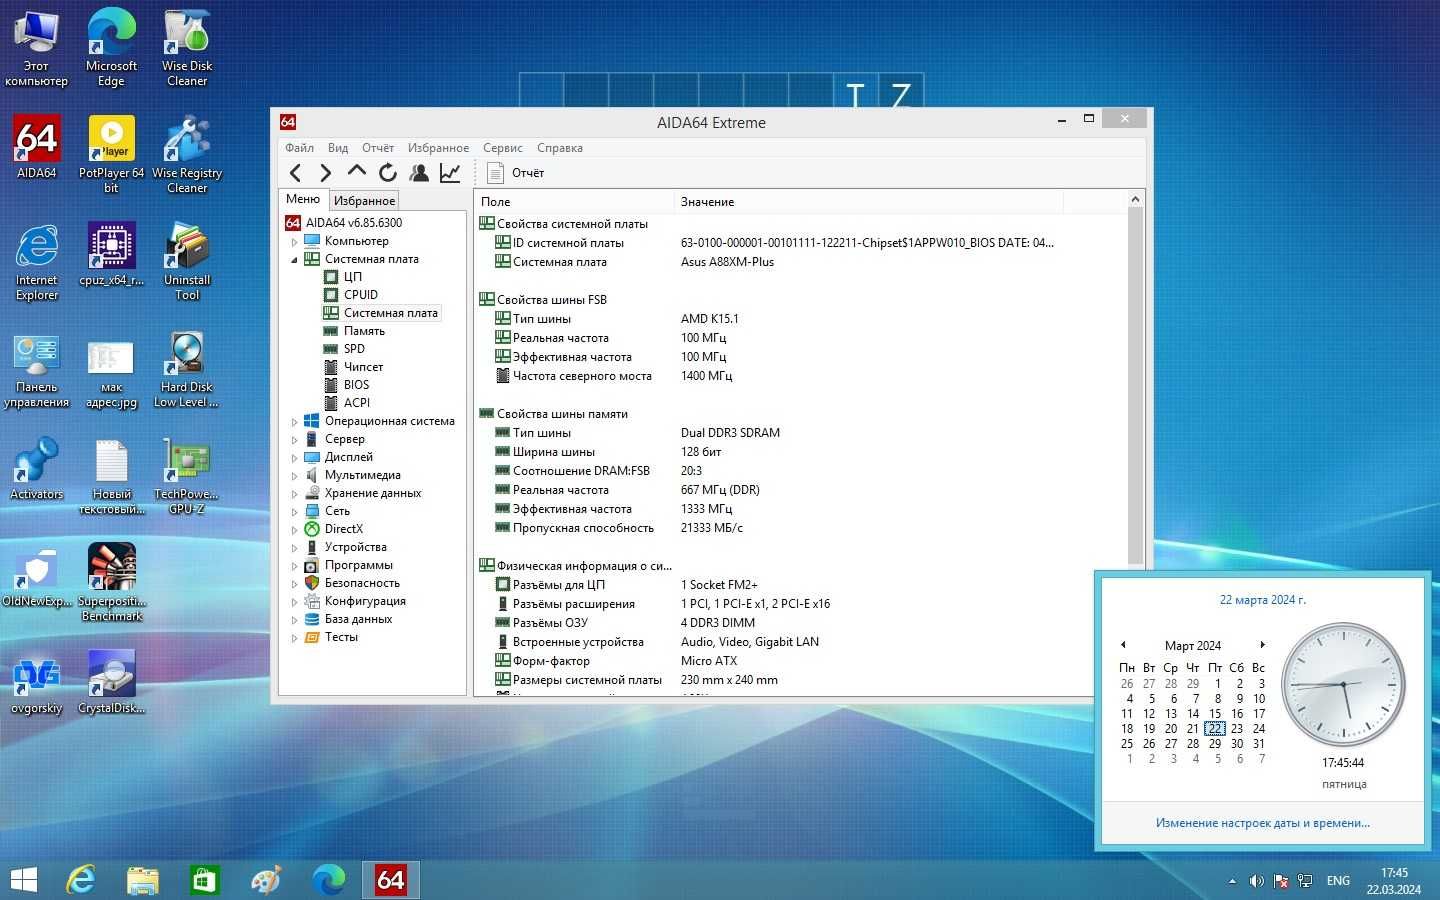
Task: Open the Вид menu
Action: (x=338, y=148)
